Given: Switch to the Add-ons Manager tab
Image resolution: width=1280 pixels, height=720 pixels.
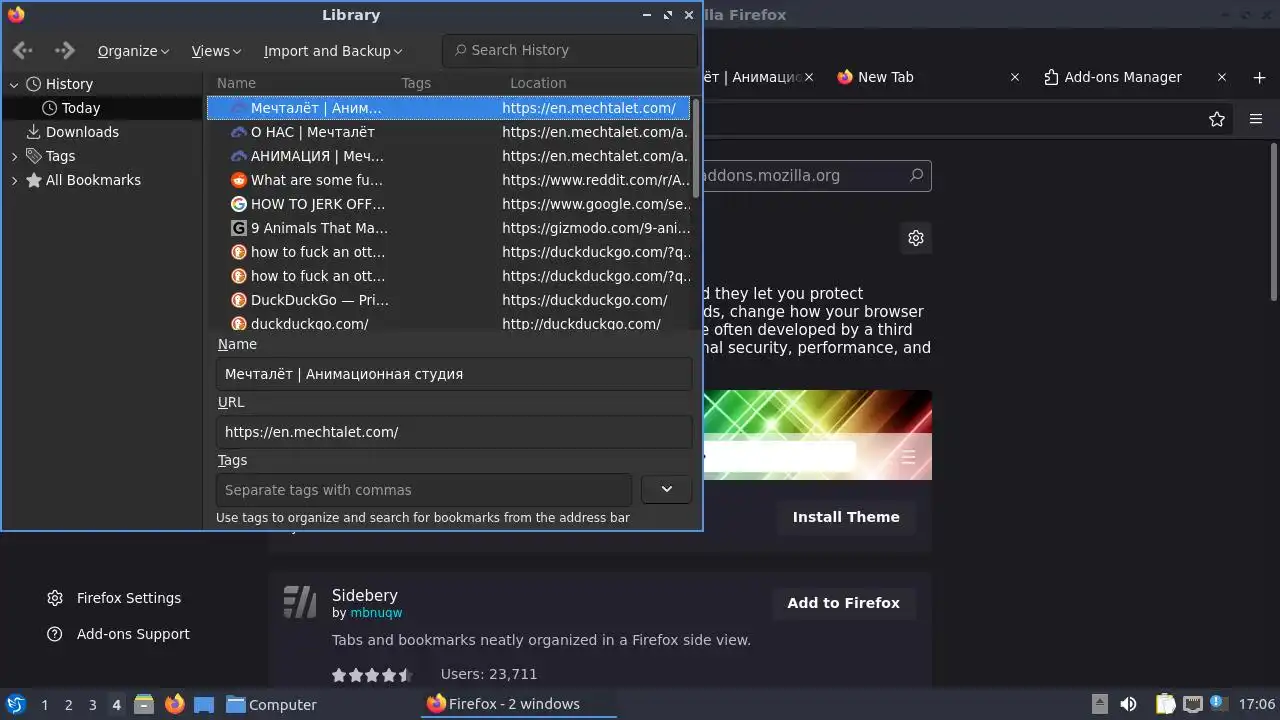Looking at the screenshot, I should (1123, 77).
